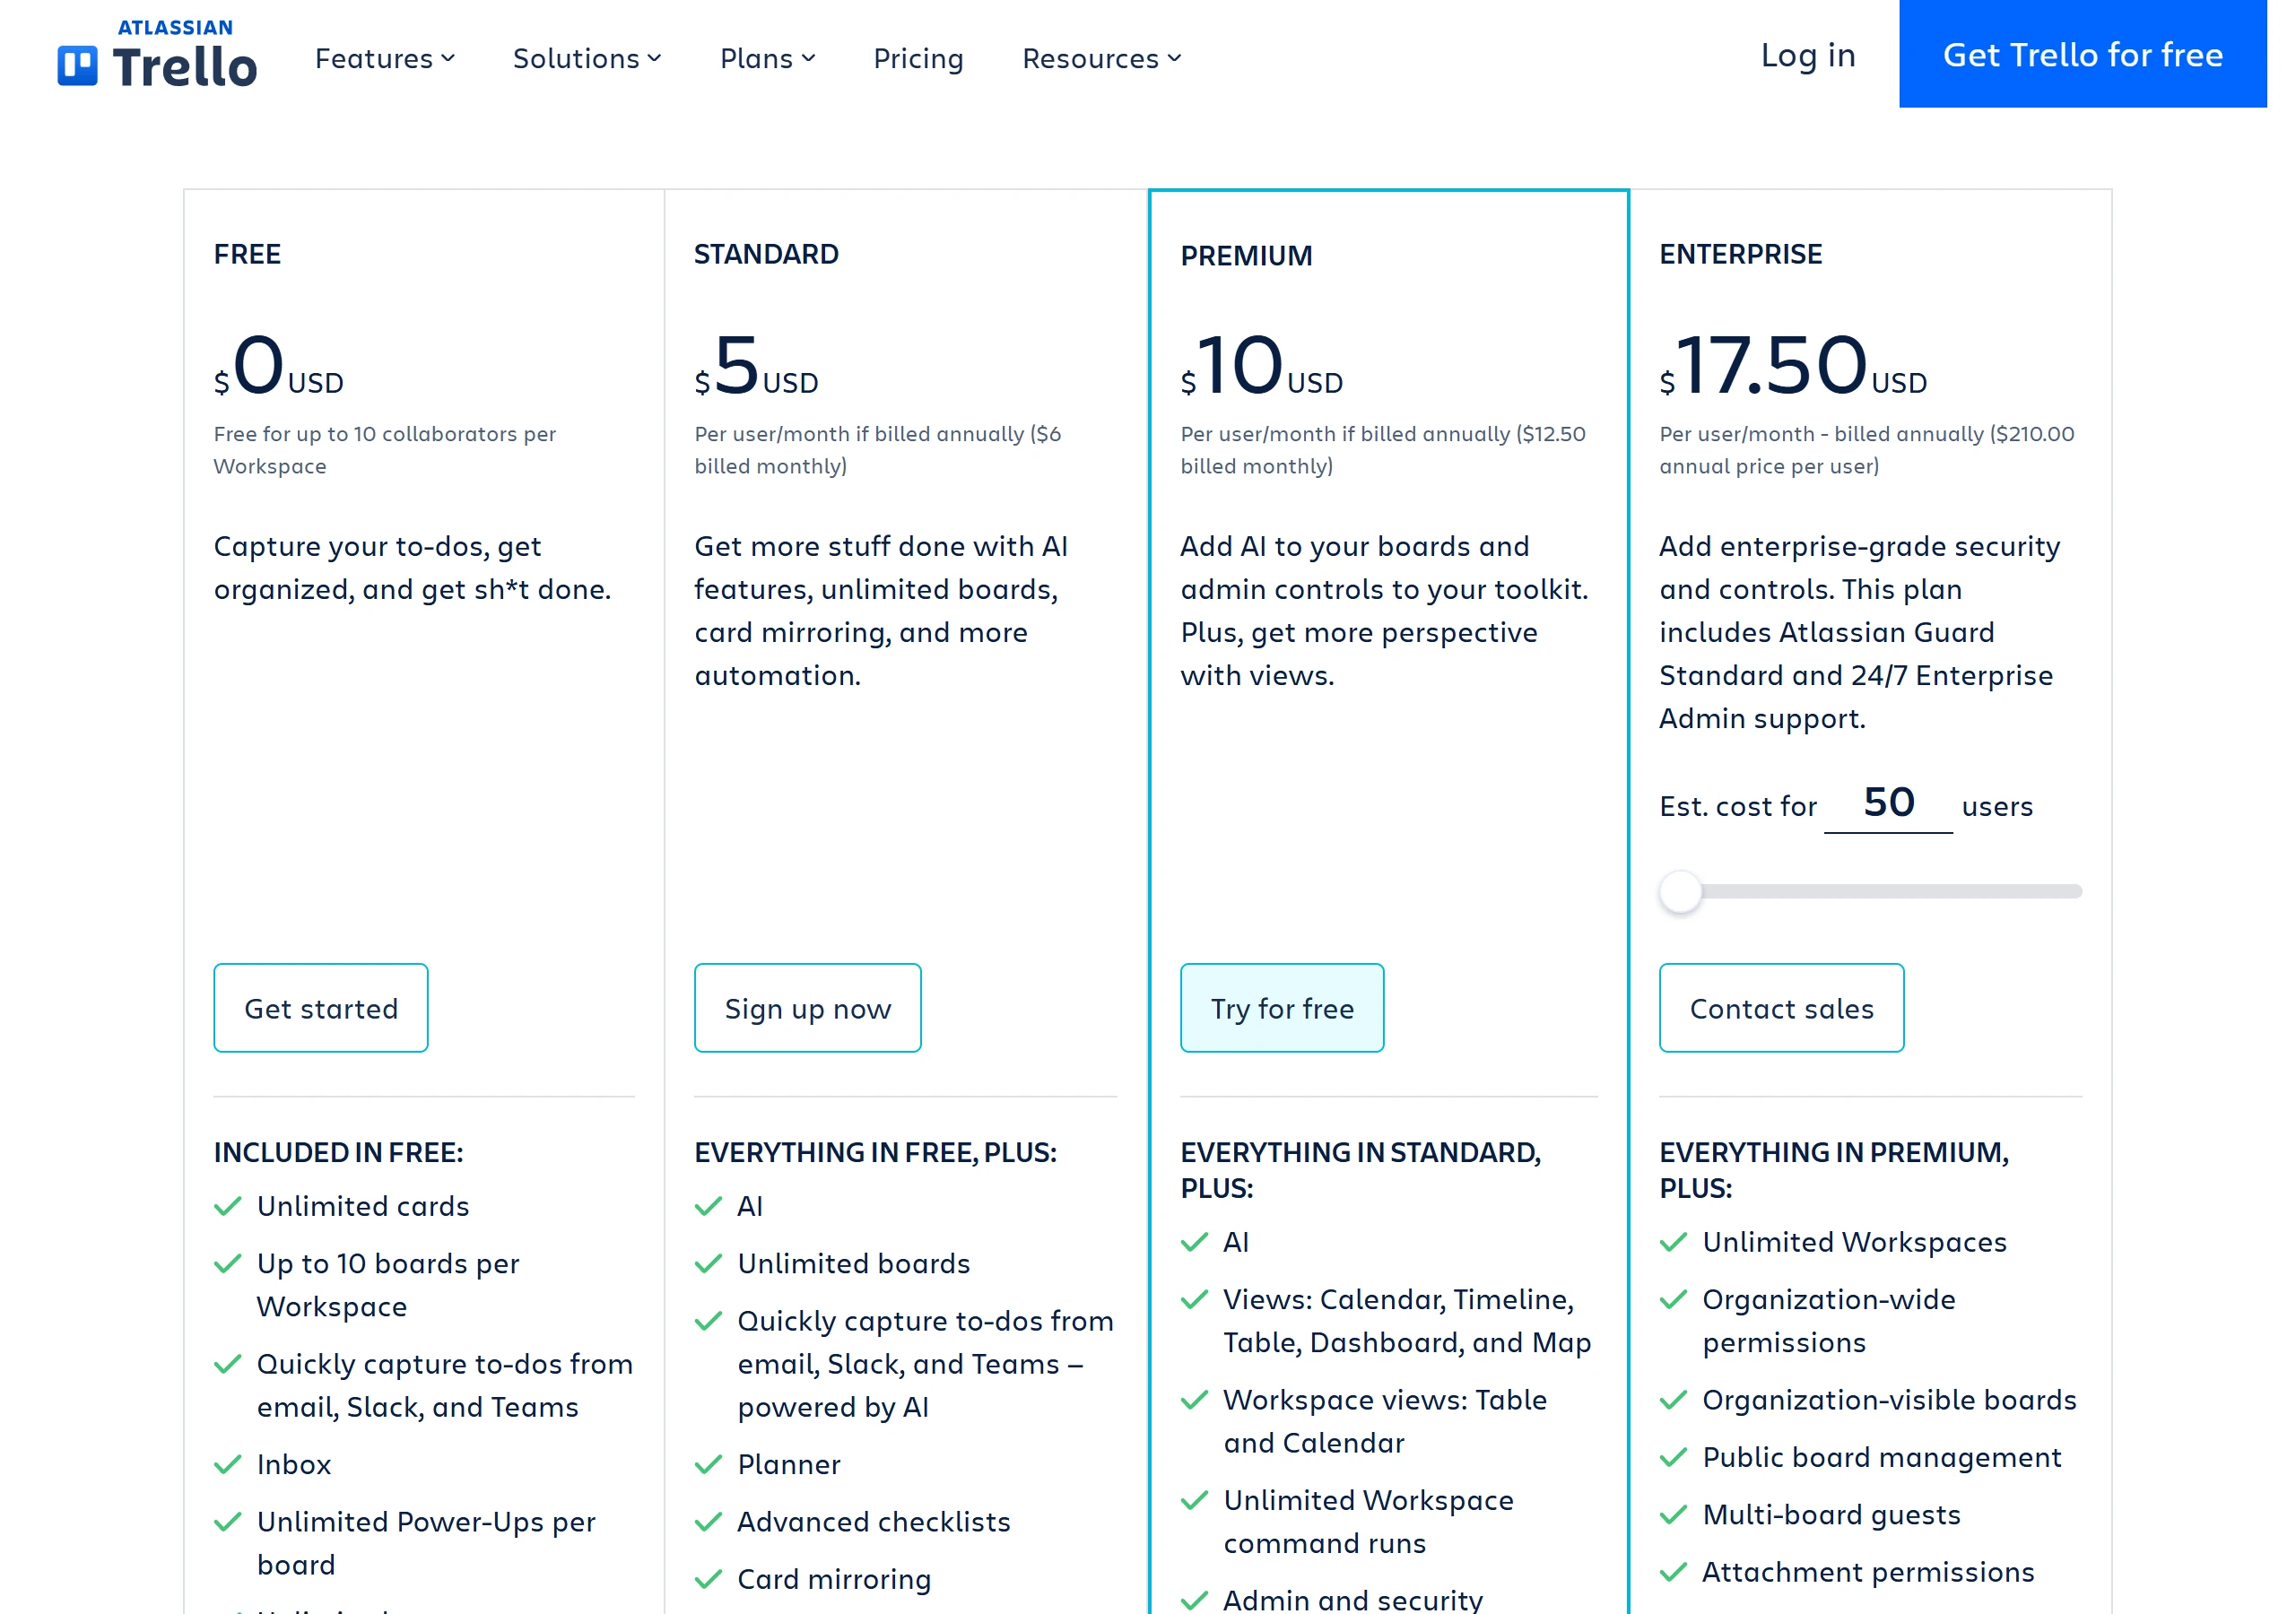Open the Features dropdown menu
2296x1614 pixels.
click(x=385, y=59)
